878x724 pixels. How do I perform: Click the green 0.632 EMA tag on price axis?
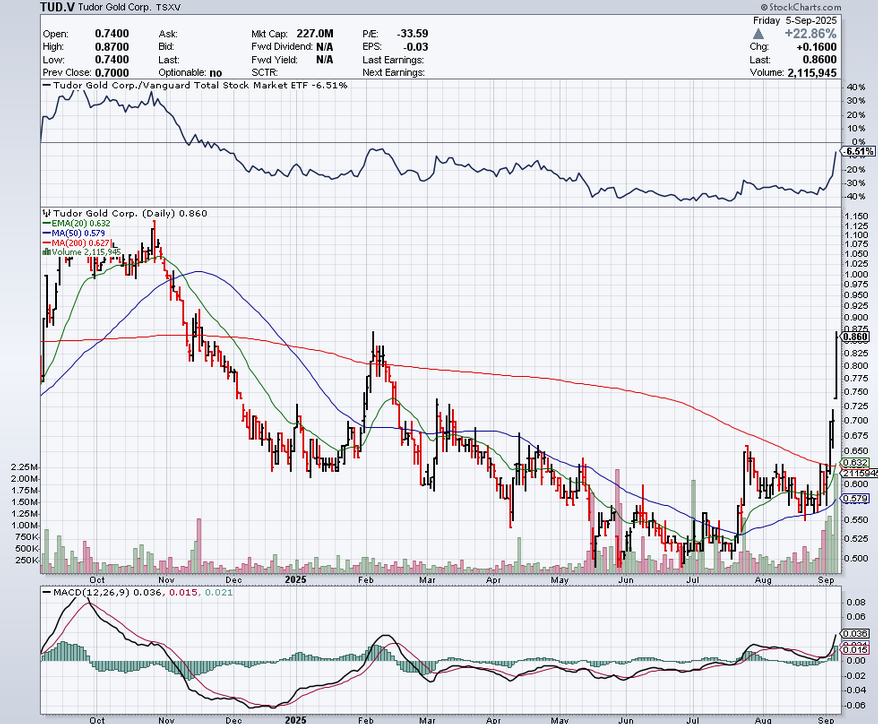pos(856,462)
